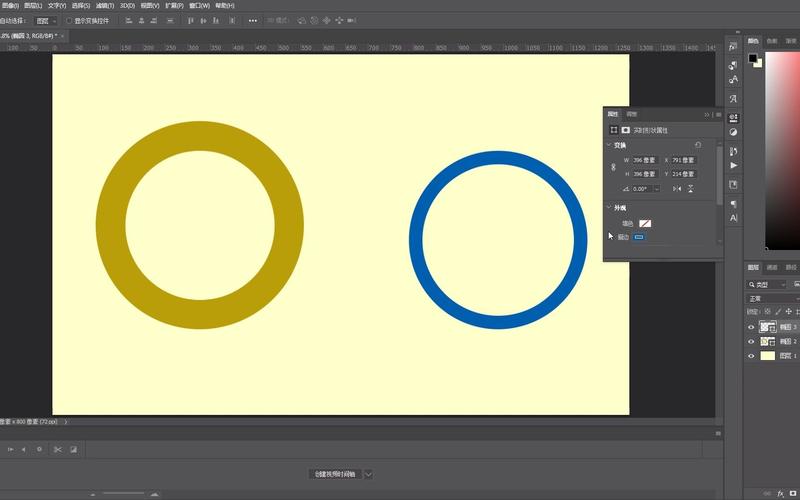
Task: Open the 自动选择 layer/group dropdown
Action: [x=45, y=20]
